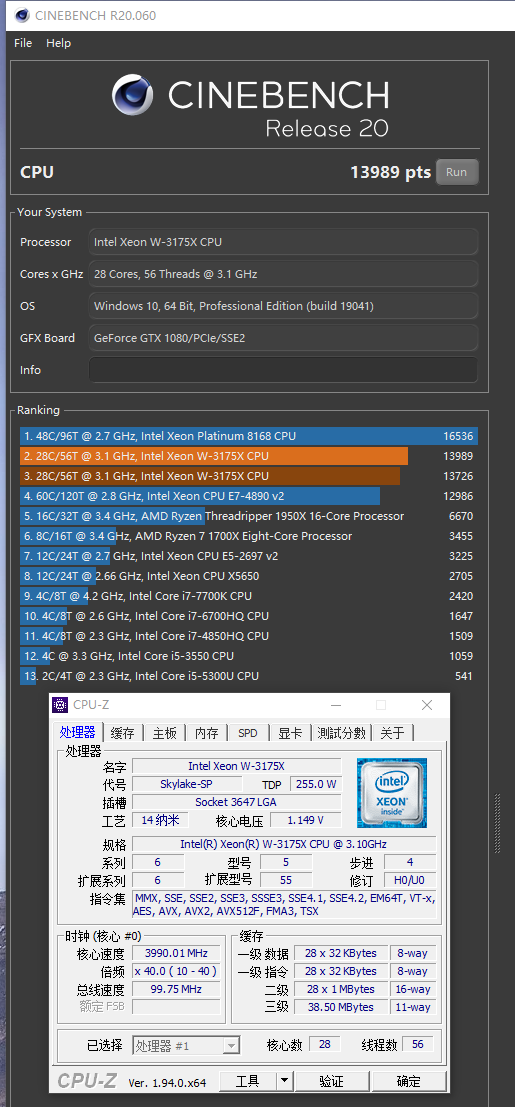Open the File menu
Image resolution: width=515 pixels, height=1107 pixels.
(x=23, y=43)
